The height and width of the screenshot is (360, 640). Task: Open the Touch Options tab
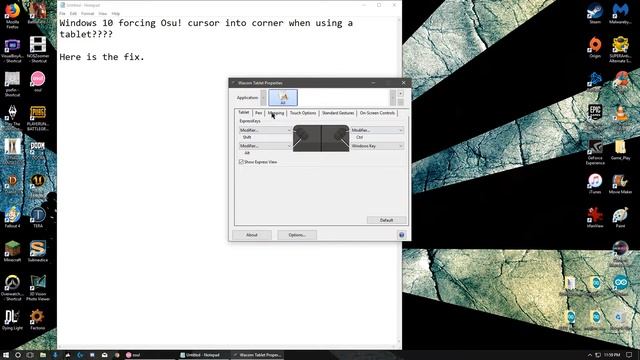303,113
